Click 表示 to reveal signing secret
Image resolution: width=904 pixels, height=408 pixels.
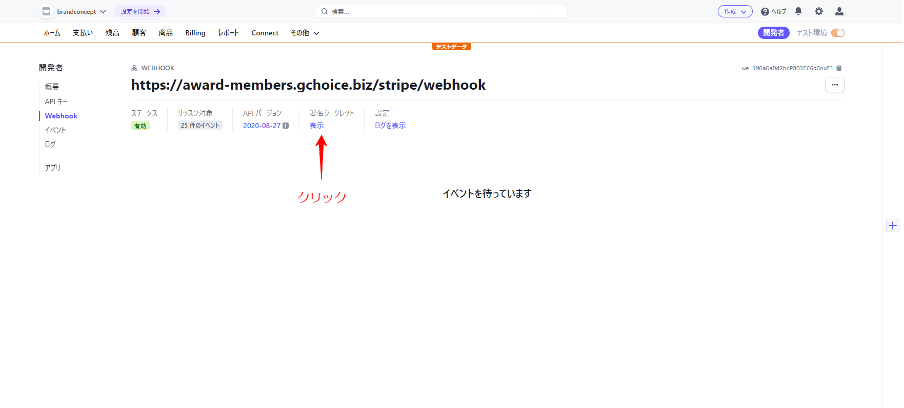(x=316, y=126)
